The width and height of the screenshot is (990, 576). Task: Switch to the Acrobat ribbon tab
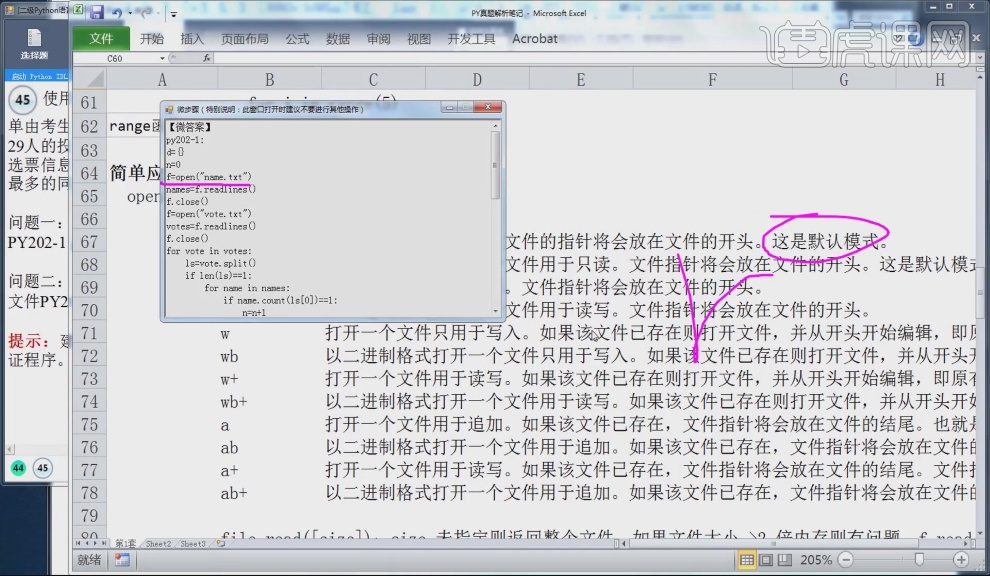coord(535,39)
